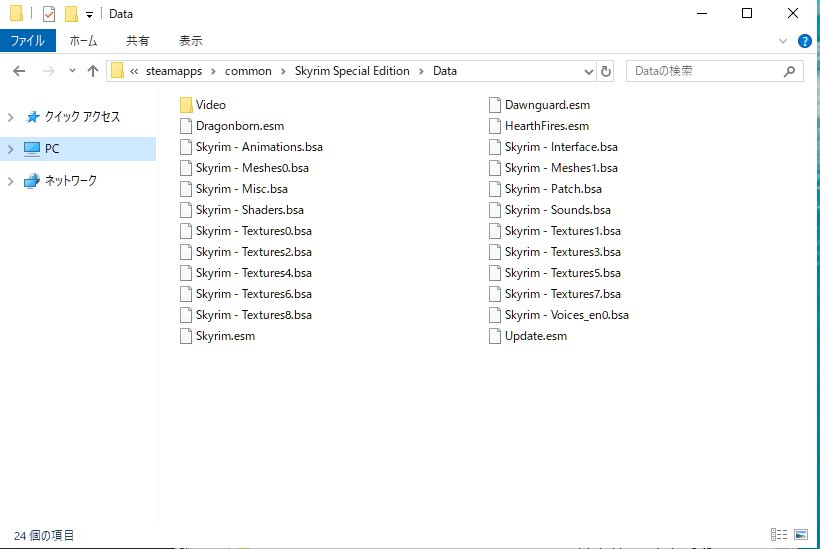The width and height of the screenshot is (820, 549).
Task: Click the Update.esm file name
Action: 536,336
